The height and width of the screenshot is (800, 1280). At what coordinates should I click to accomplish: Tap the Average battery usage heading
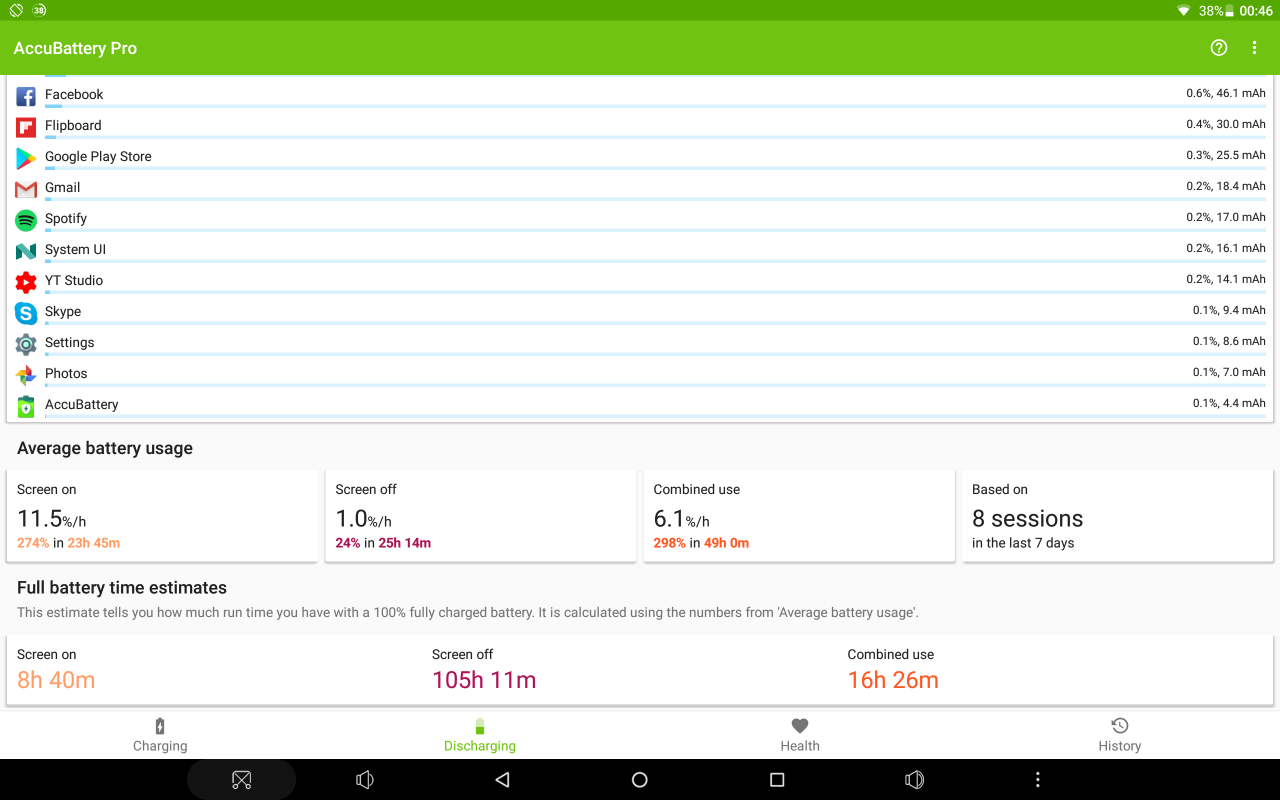click(x=105, y=448)
